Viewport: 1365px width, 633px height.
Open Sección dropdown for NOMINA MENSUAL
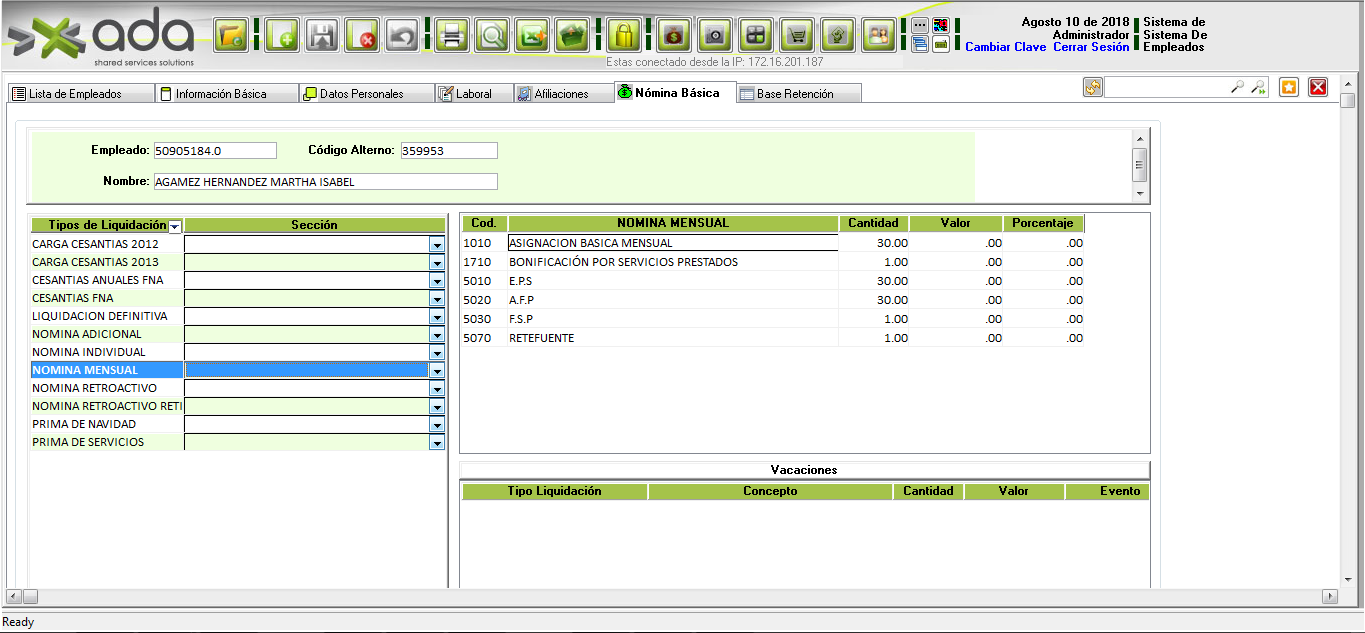point(437,370)
